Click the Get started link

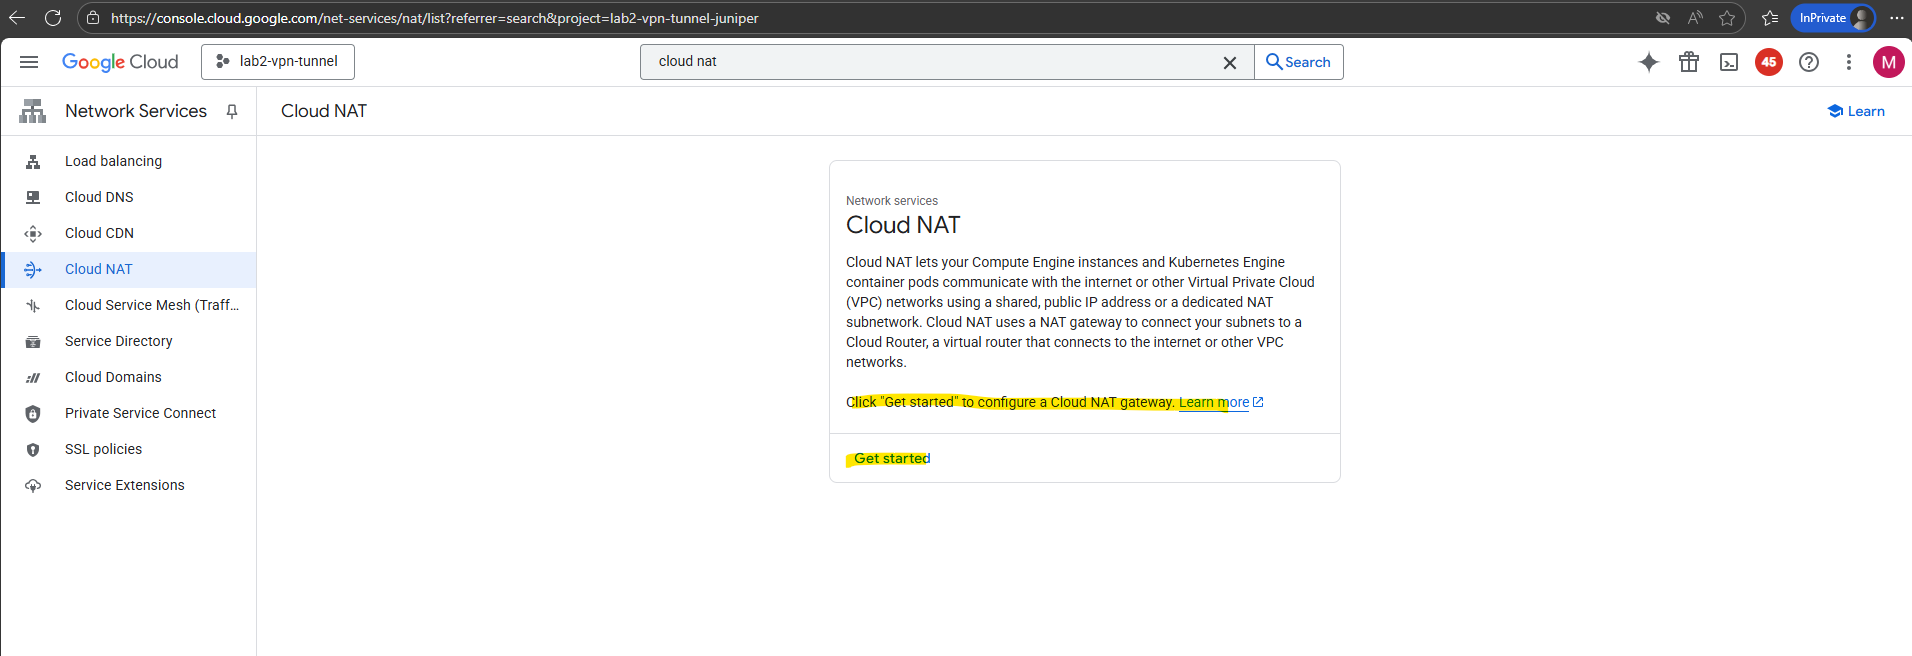coord(892,458)
